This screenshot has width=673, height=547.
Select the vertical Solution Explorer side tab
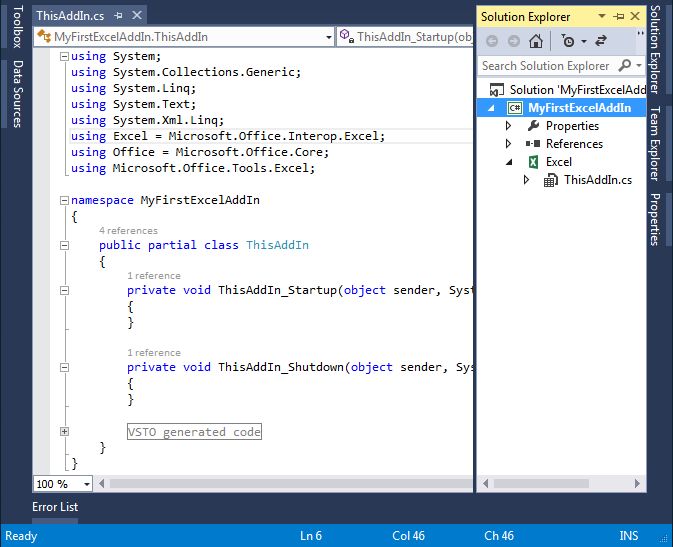pos(655,49)
